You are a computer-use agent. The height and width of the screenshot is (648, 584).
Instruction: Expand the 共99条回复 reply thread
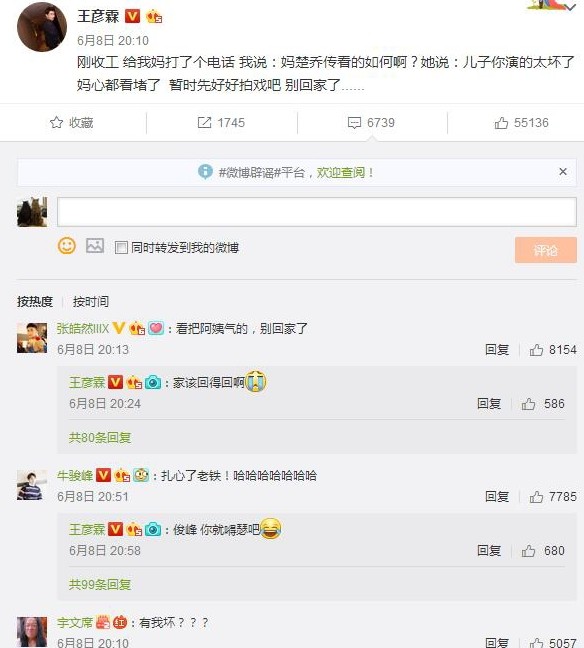pos(100,584)
